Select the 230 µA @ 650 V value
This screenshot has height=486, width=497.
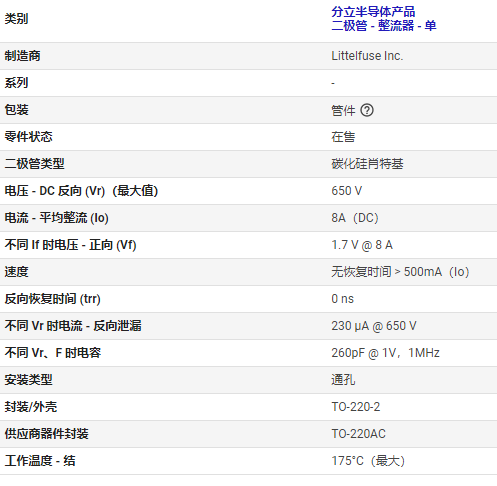[374, 326]
